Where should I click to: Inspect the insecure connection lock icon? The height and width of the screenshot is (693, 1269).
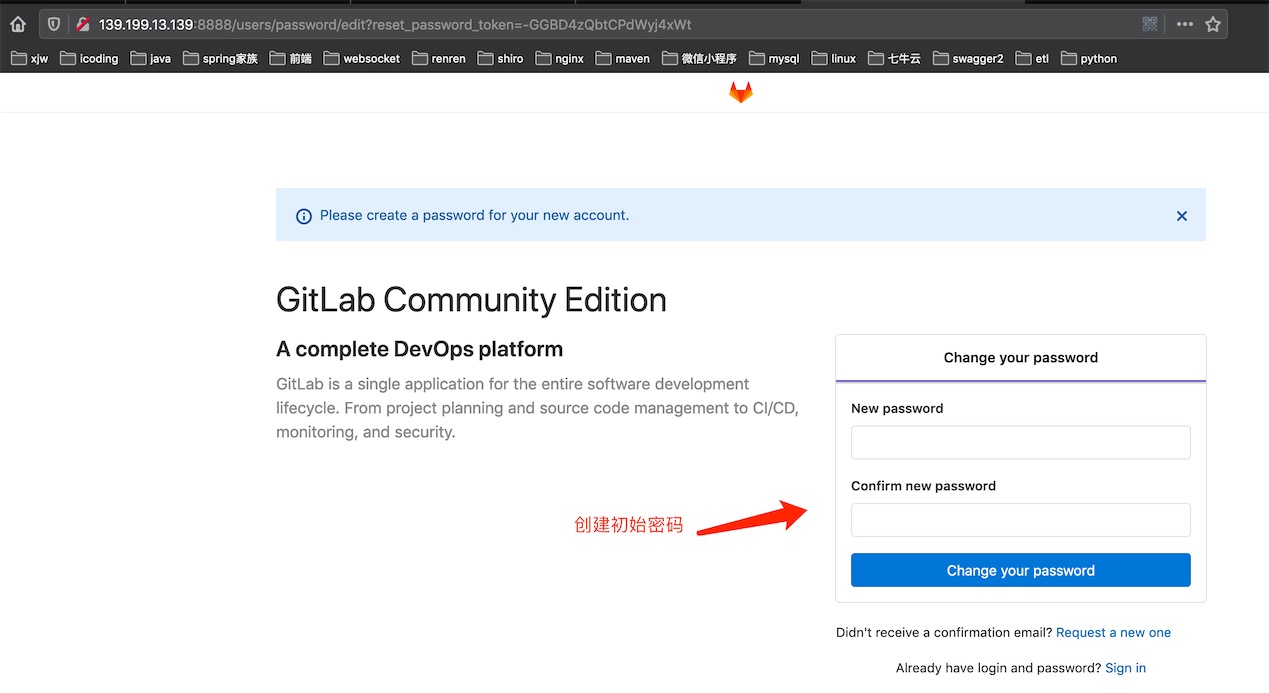(83, 24)
